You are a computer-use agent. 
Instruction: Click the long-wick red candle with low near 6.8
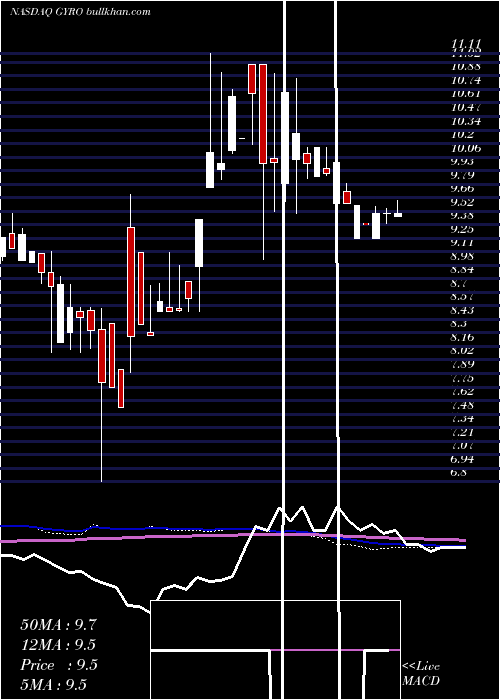pyautogui.click(x=102, y=356)
